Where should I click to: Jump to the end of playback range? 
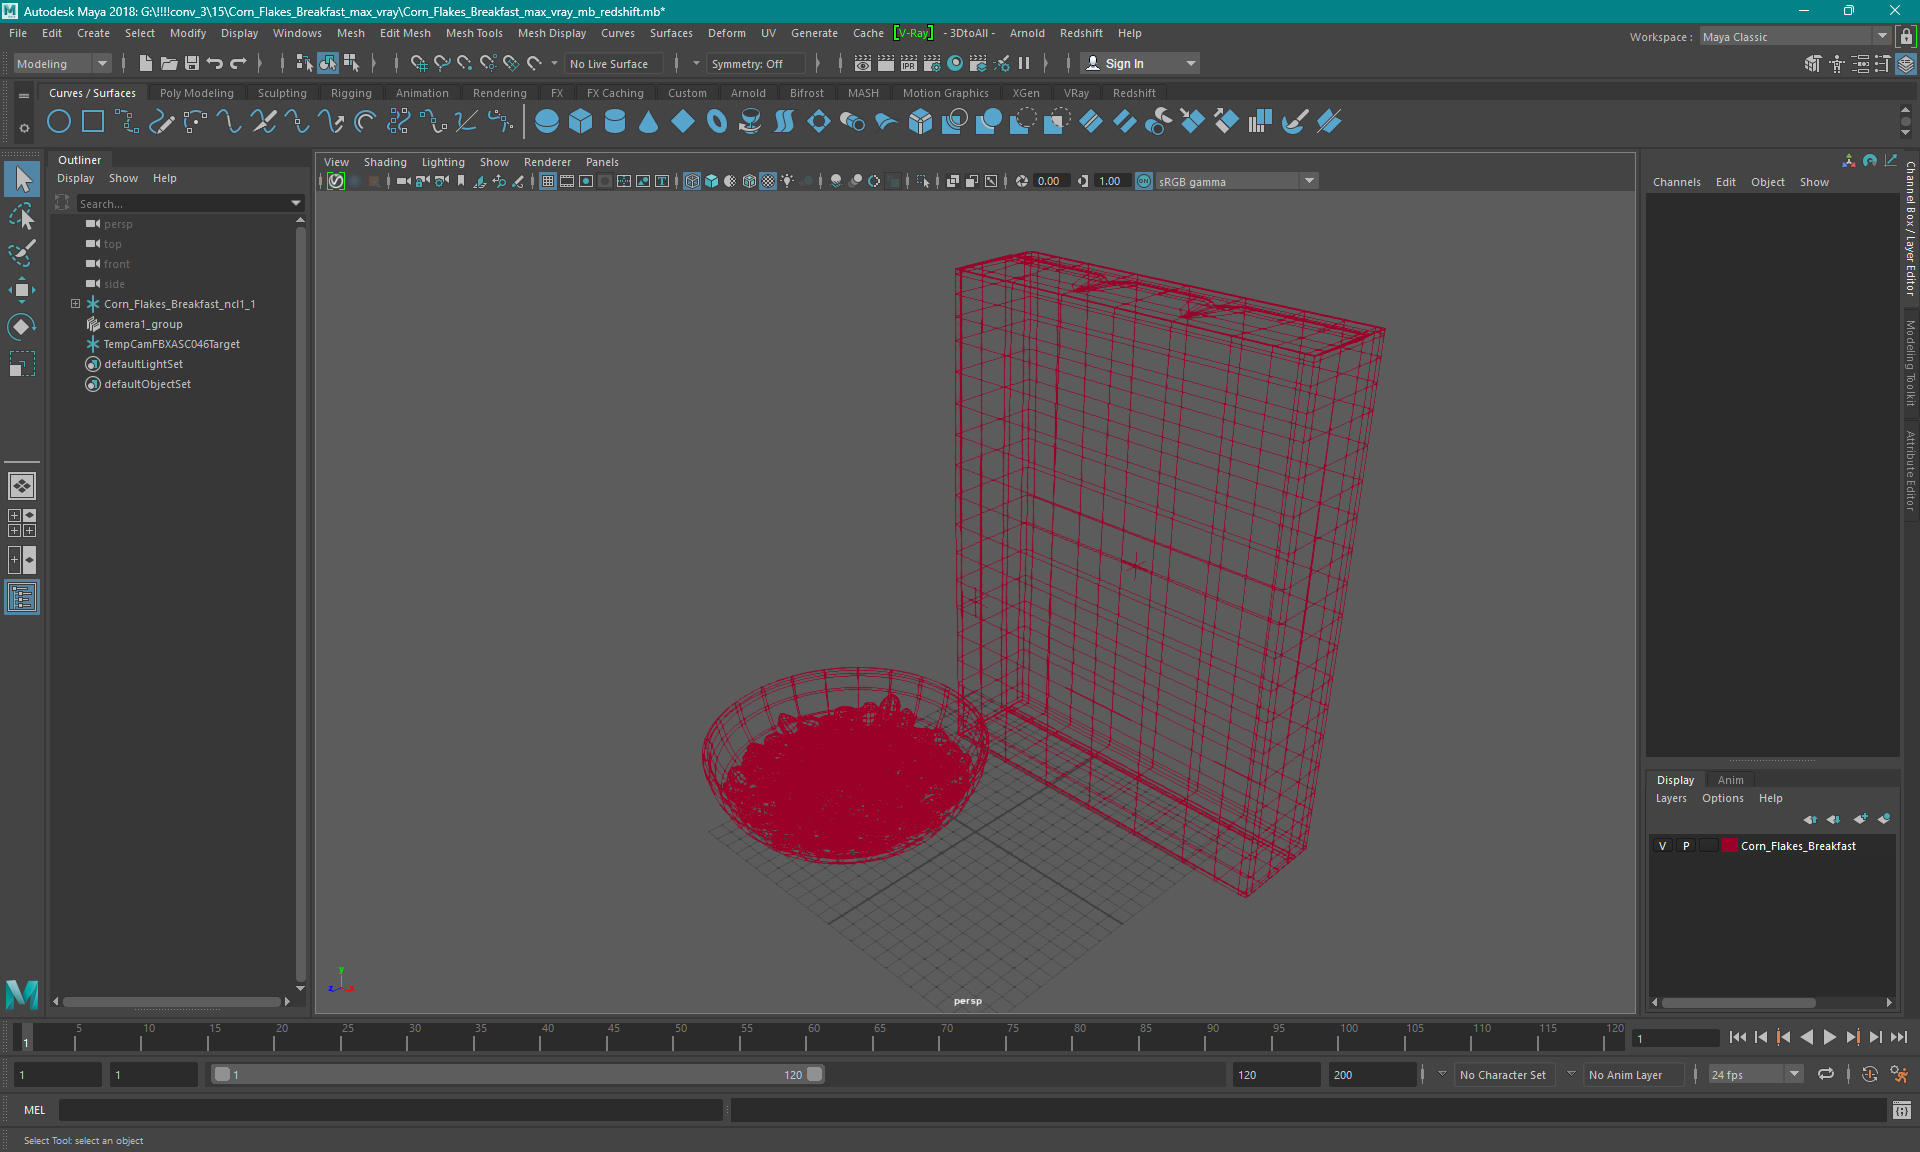coord(1899,1037)
